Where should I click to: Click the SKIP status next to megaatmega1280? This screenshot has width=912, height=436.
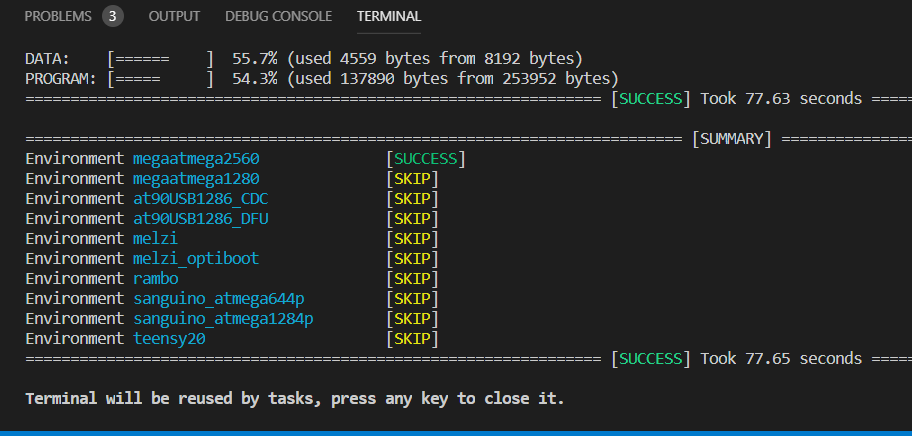pyautogui.click(x=412, y=179)
